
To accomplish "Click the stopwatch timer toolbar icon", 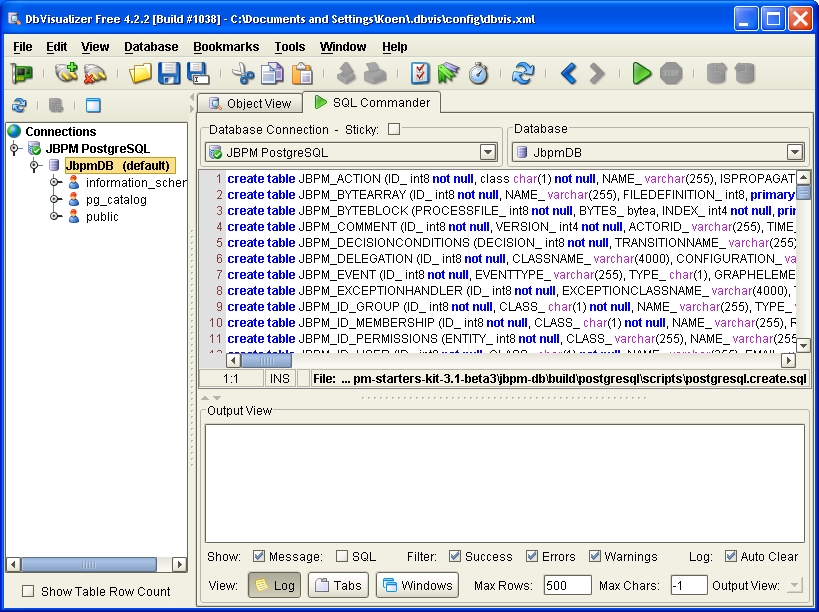I will pos(477,72).
